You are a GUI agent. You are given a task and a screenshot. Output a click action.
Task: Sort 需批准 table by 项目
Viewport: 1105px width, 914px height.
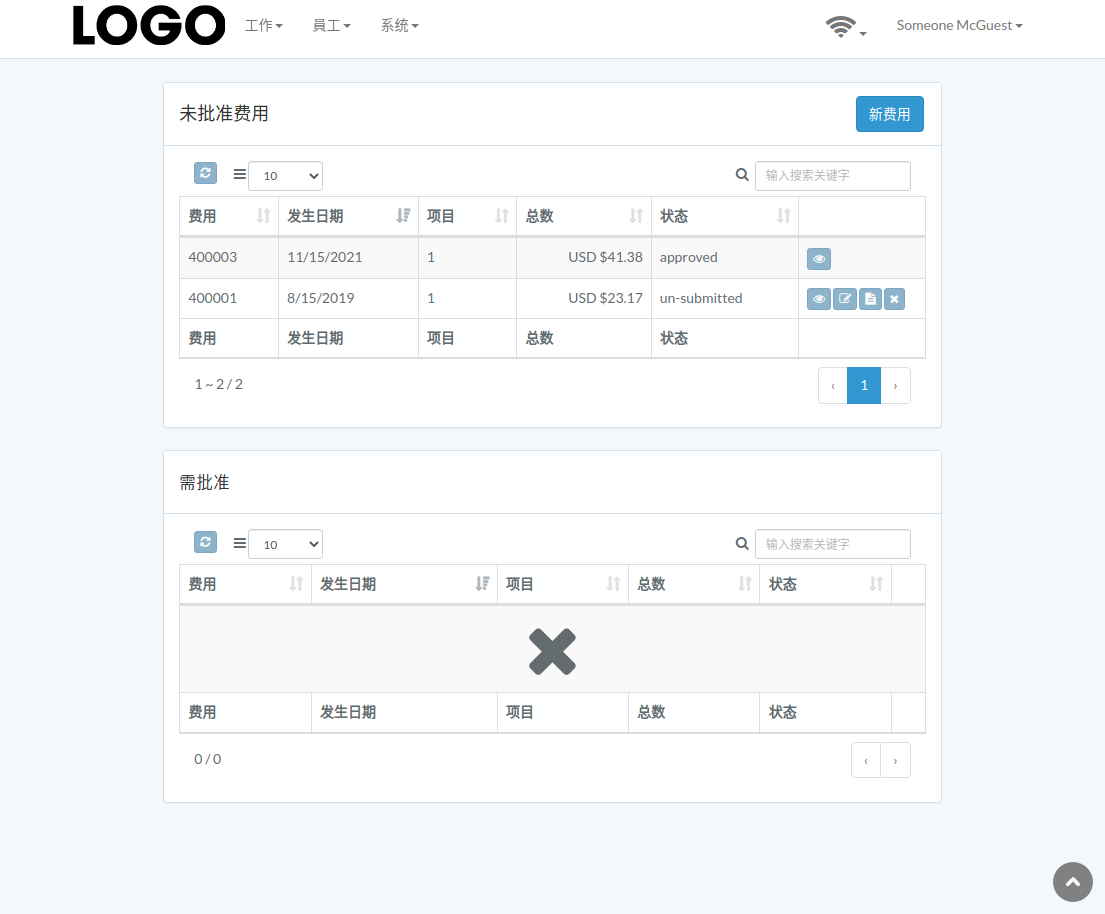pyautogui.click(x=562, y=584)
